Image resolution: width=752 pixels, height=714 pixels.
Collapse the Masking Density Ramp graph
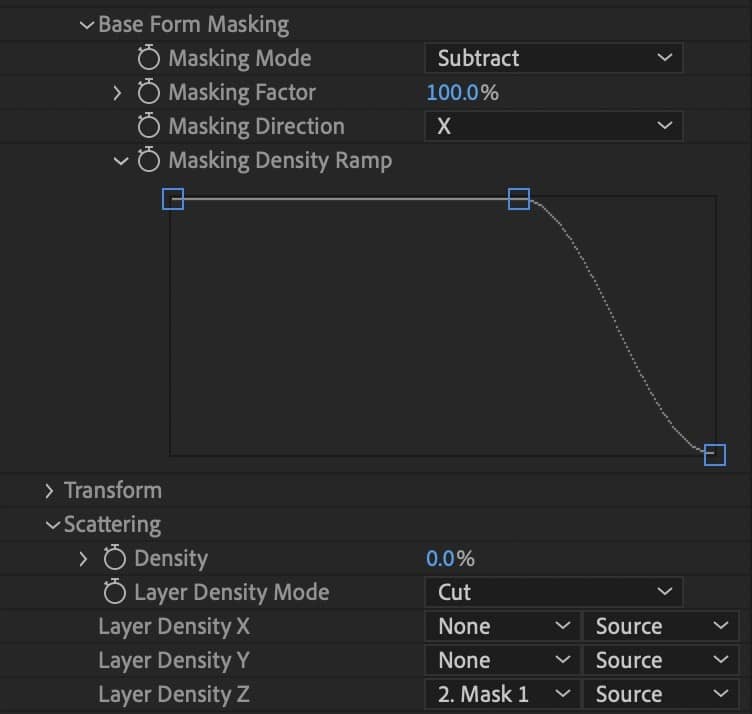121,161
